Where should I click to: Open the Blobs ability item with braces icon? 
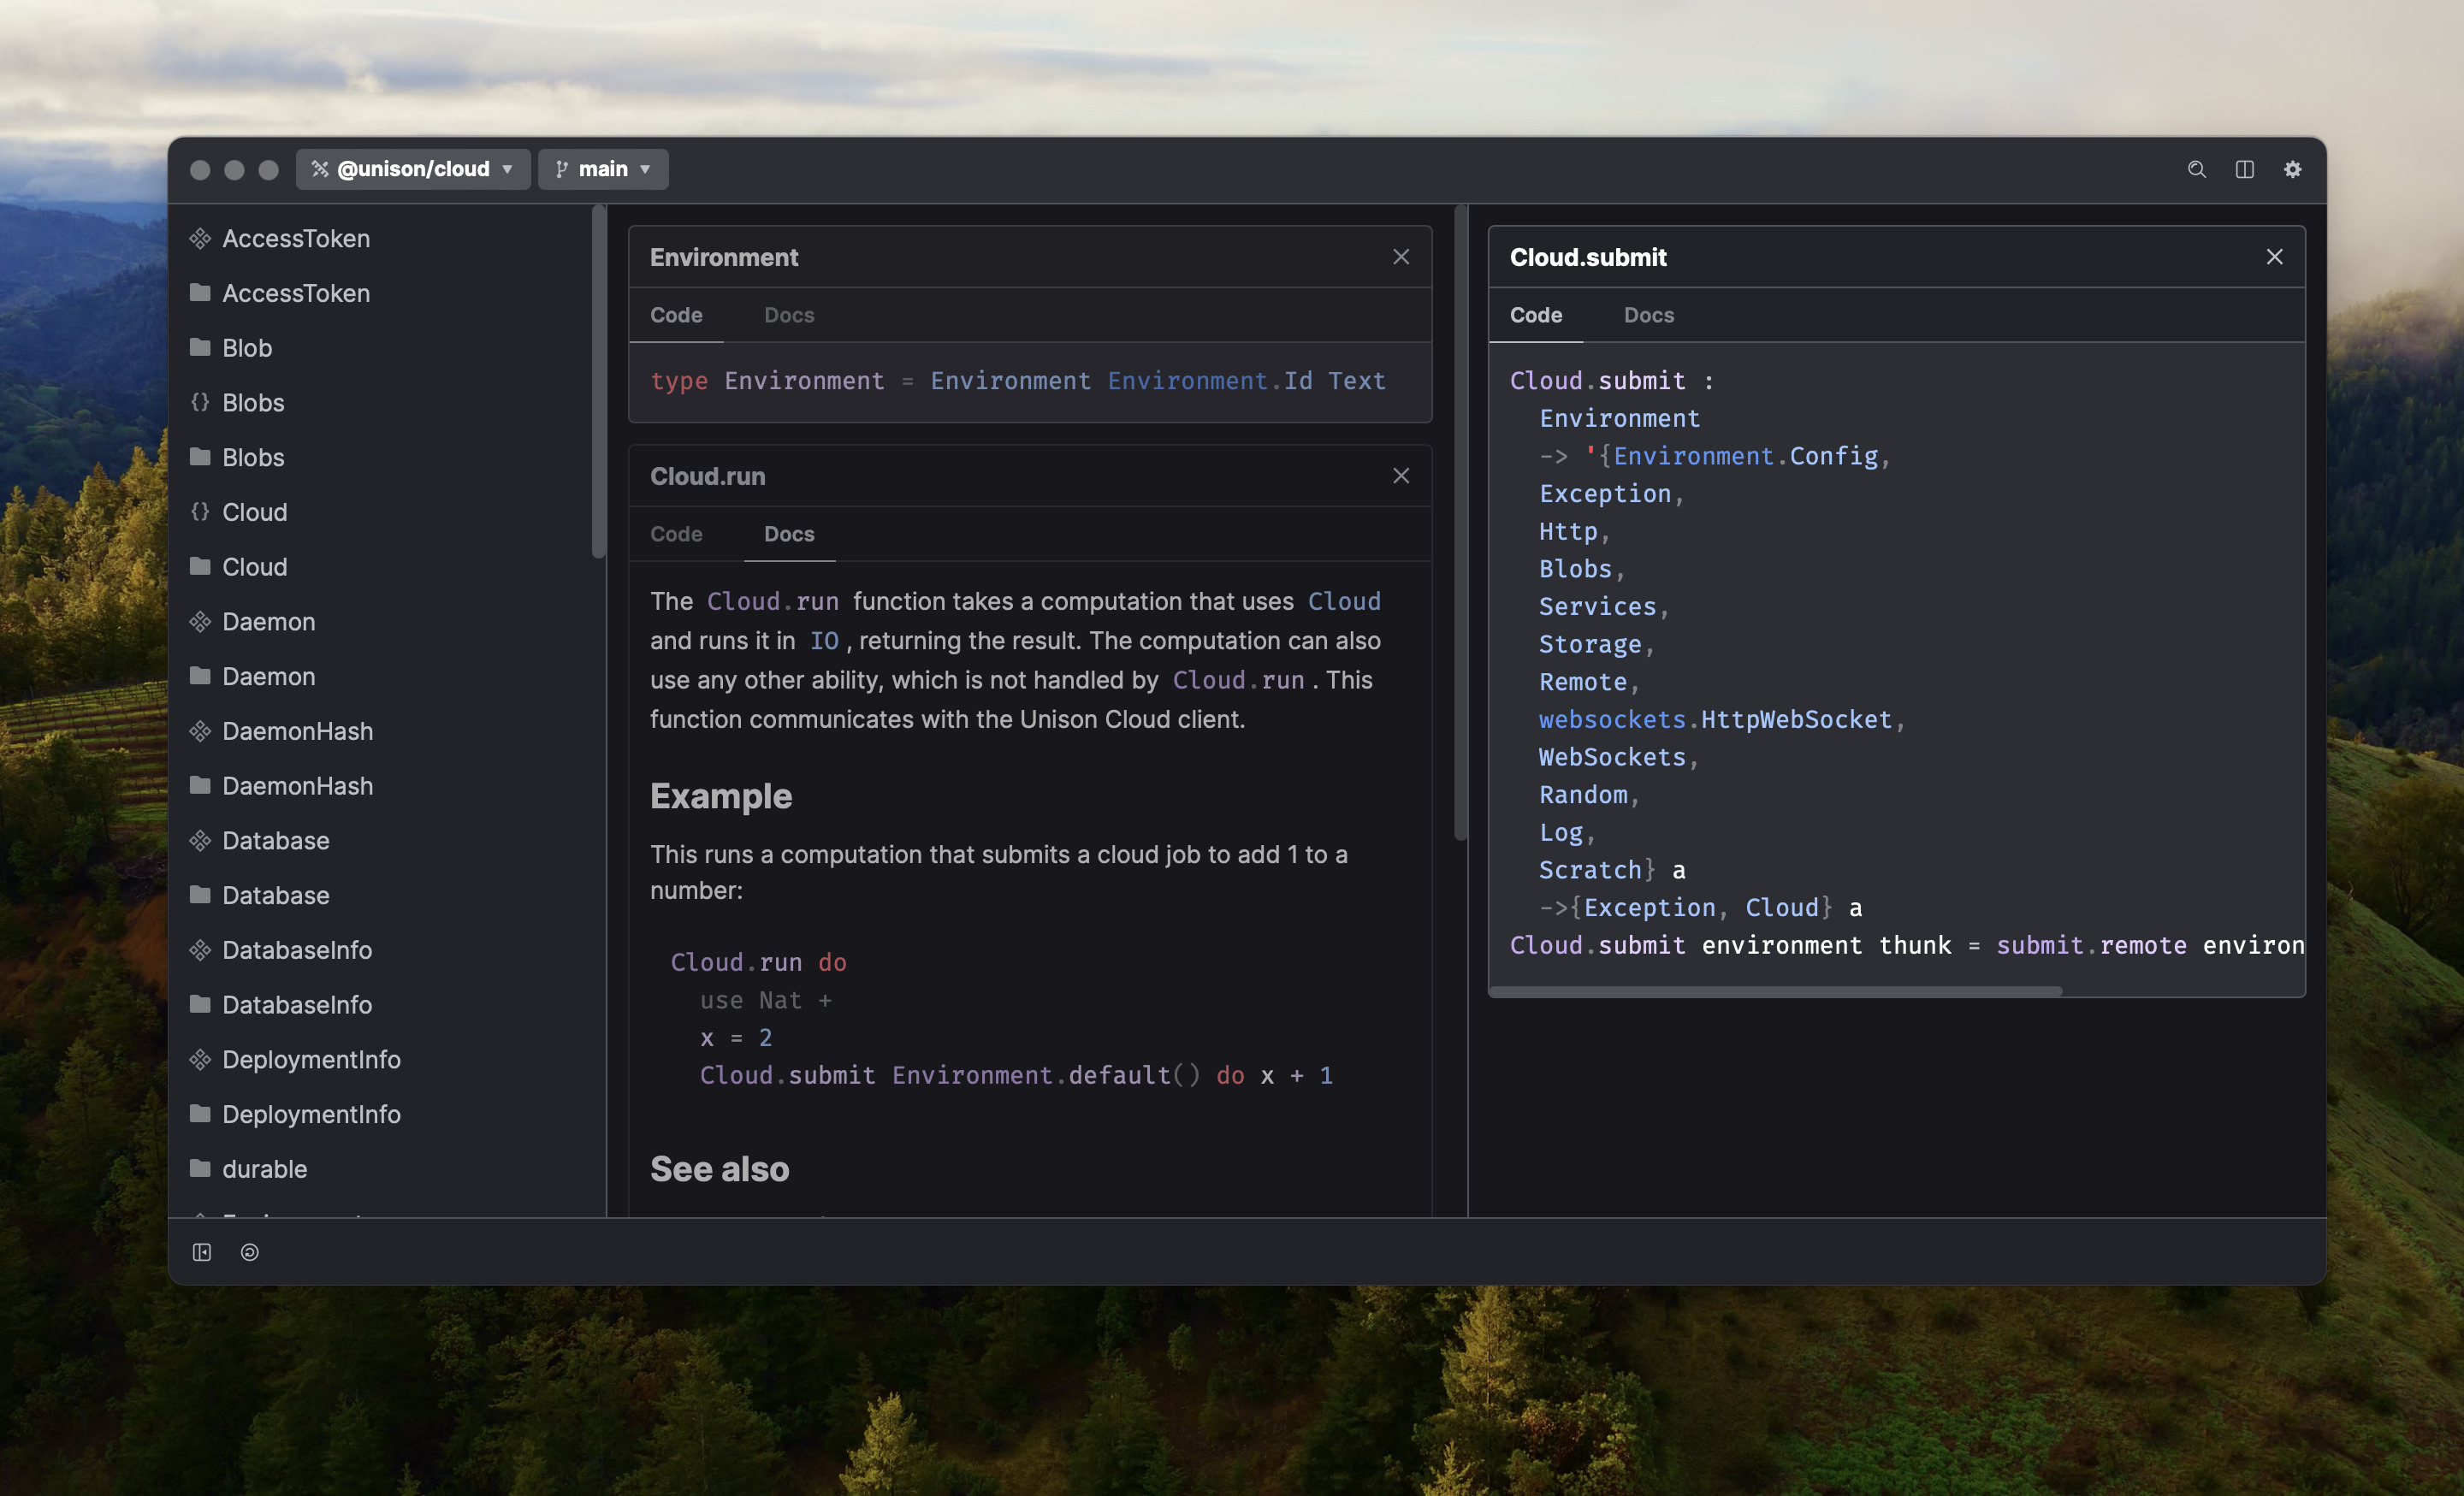coord(253,403)
